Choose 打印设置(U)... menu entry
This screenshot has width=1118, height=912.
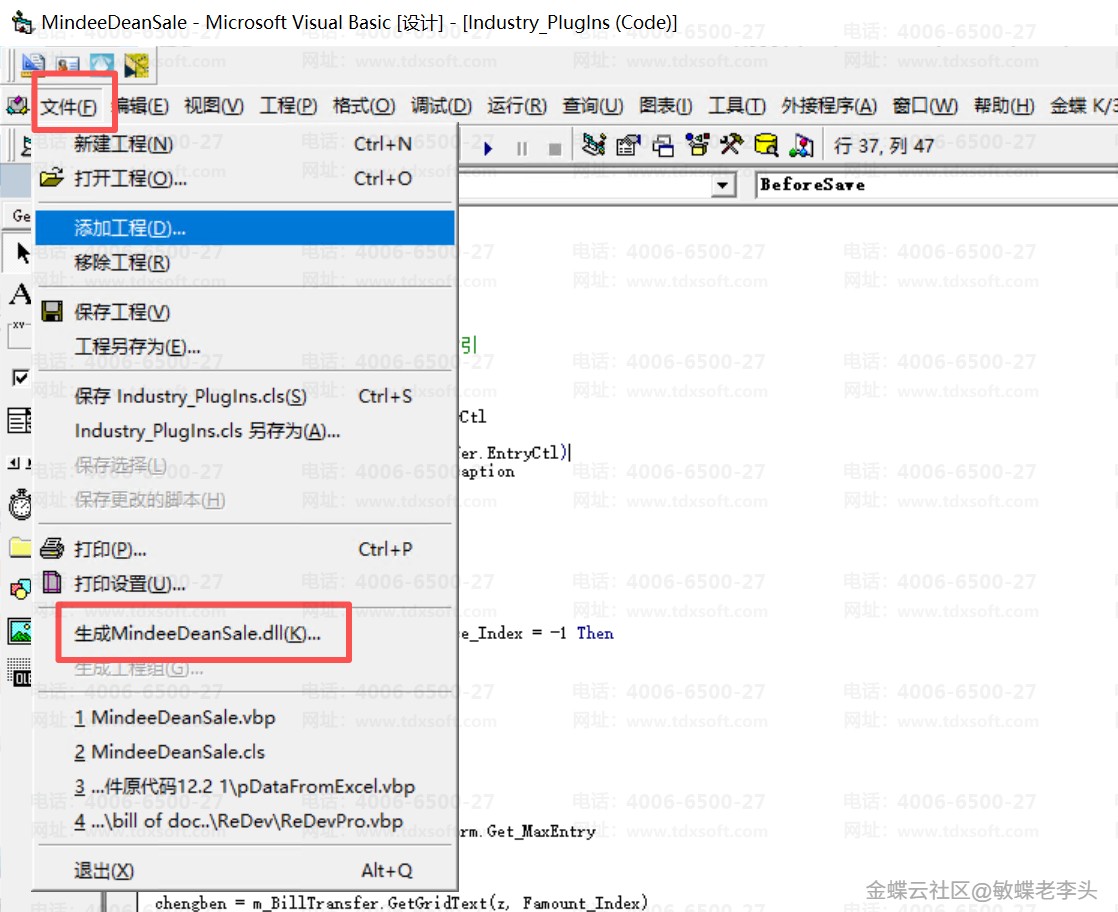245,584
